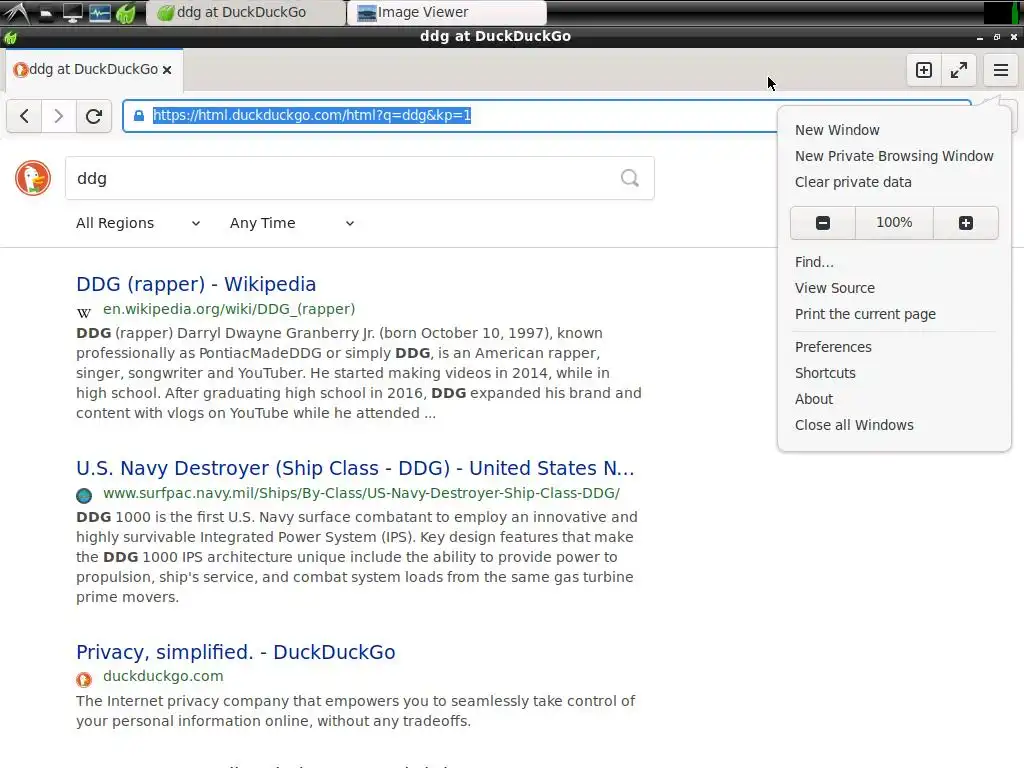Click DuckDuckGo favicon beside duckduckgo.com
Viewport: 1024px width, 768px height.
click(x=84, y=680)
